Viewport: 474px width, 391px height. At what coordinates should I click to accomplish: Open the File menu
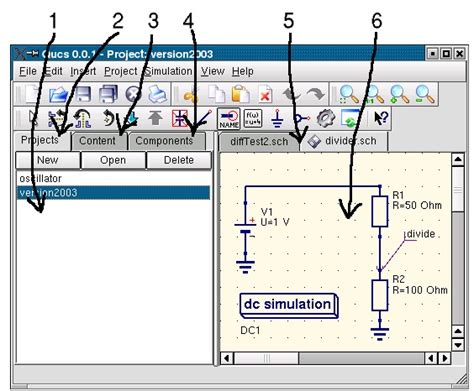tap(28, 71)
